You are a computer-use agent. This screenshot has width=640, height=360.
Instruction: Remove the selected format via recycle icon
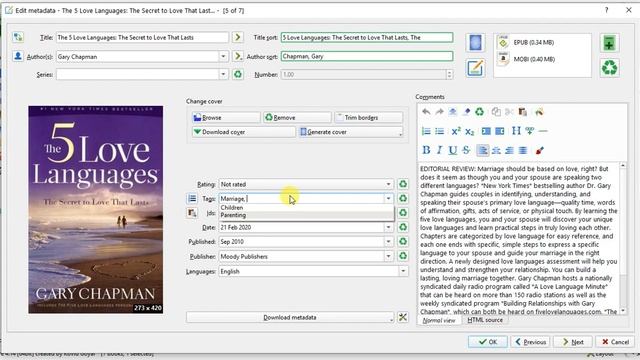click(x=609, y=68)
